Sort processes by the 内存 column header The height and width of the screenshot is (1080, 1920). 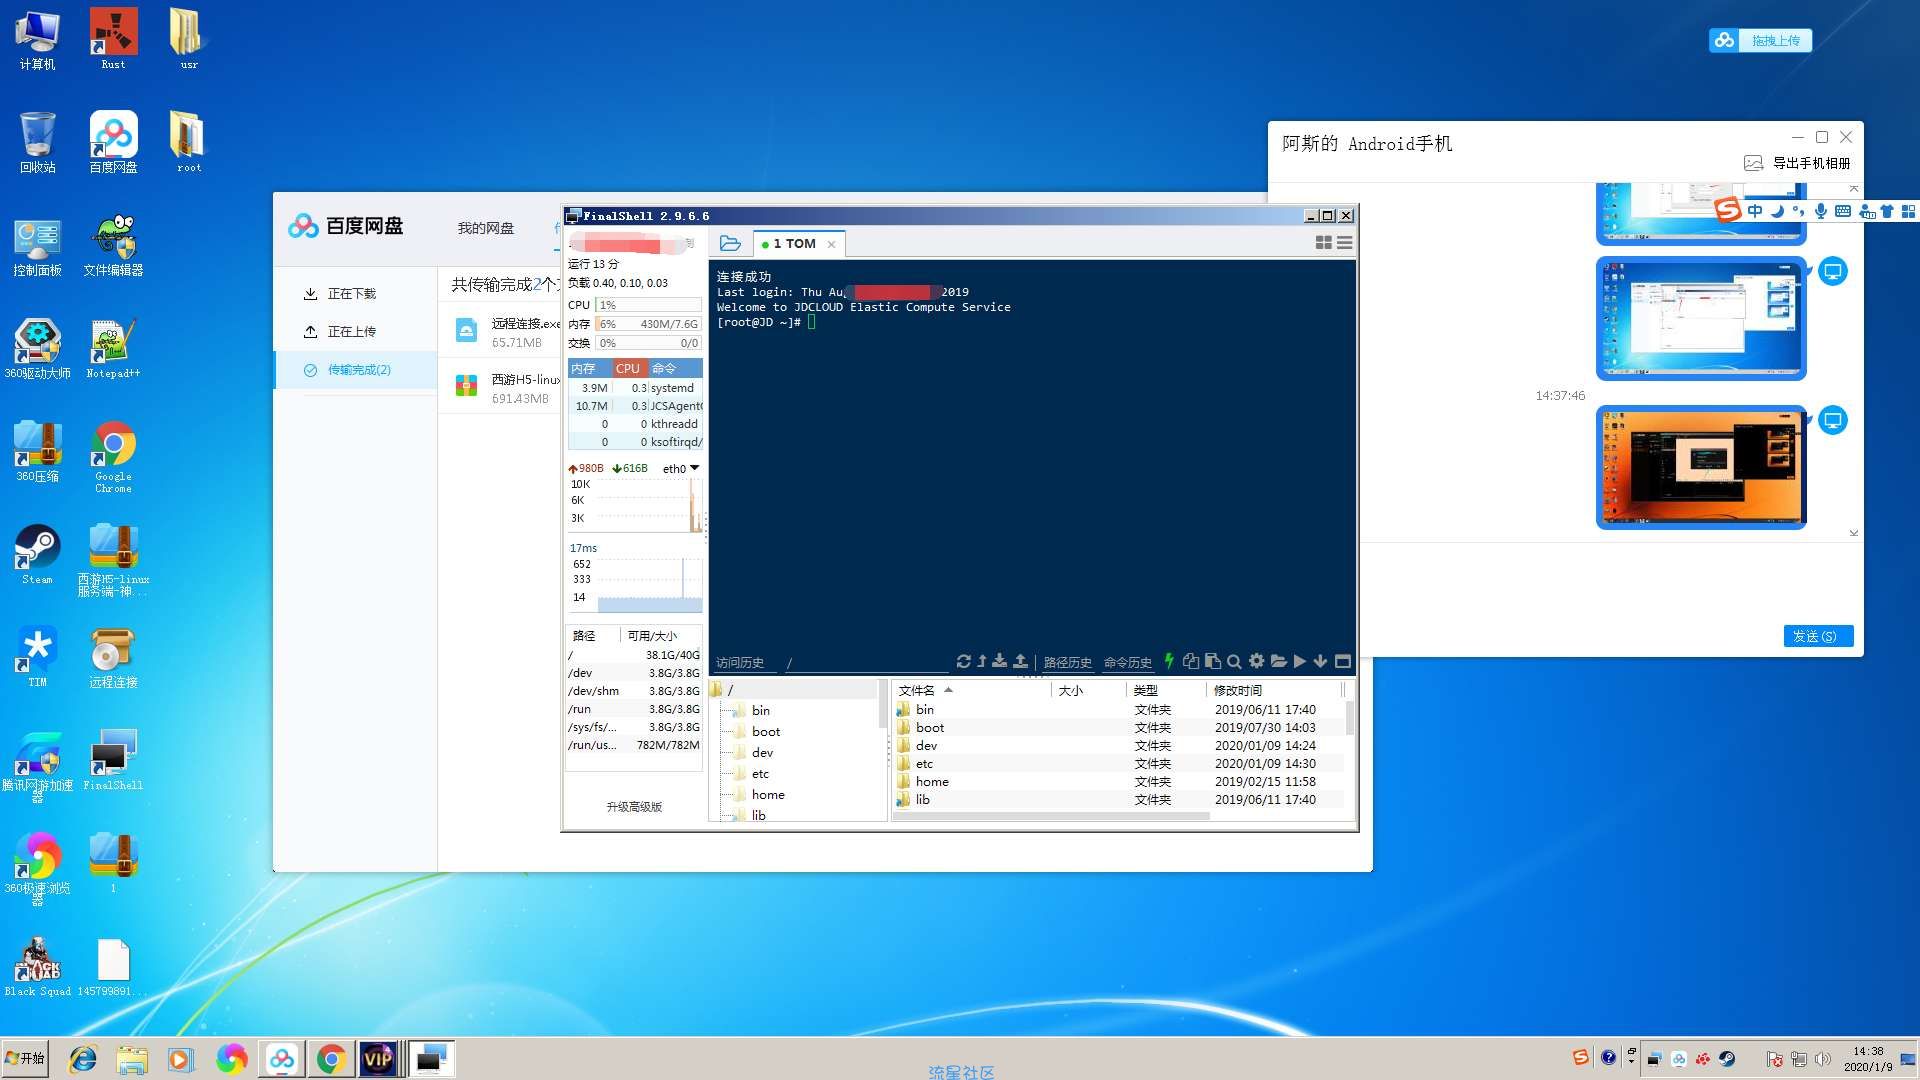point(590,368)
